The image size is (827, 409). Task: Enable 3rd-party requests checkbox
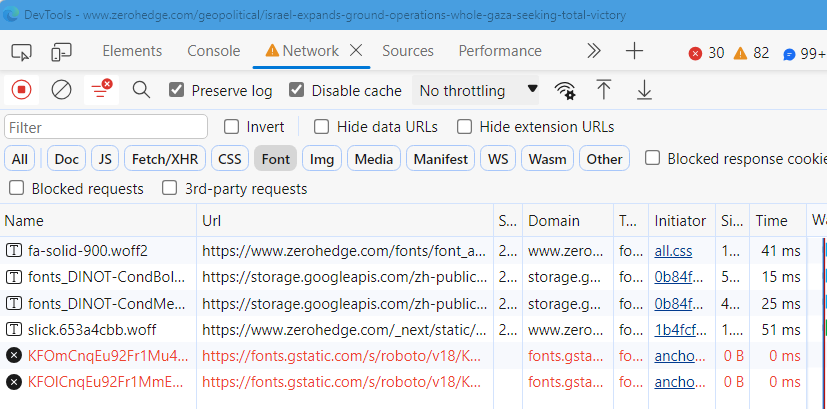169,188
